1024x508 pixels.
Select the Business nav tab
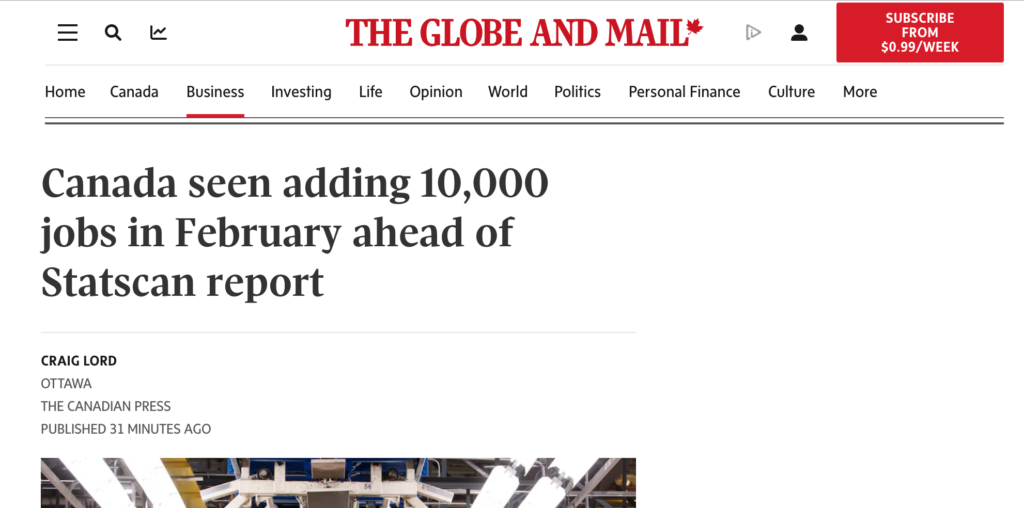215,92
